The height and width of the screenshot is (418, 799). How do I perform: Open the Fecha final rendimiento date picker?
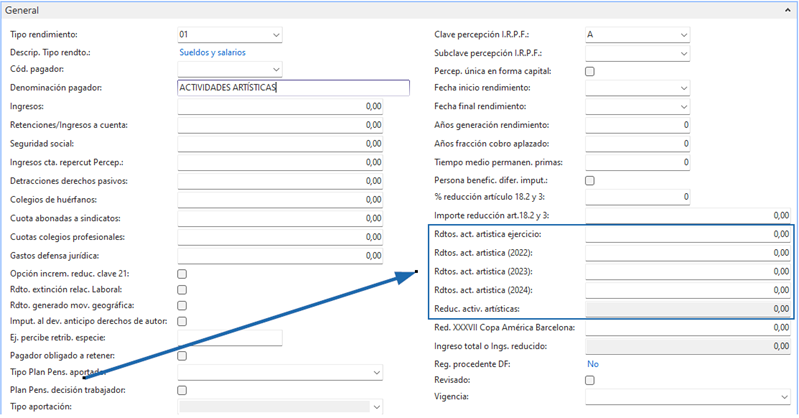tap(684, 107)
